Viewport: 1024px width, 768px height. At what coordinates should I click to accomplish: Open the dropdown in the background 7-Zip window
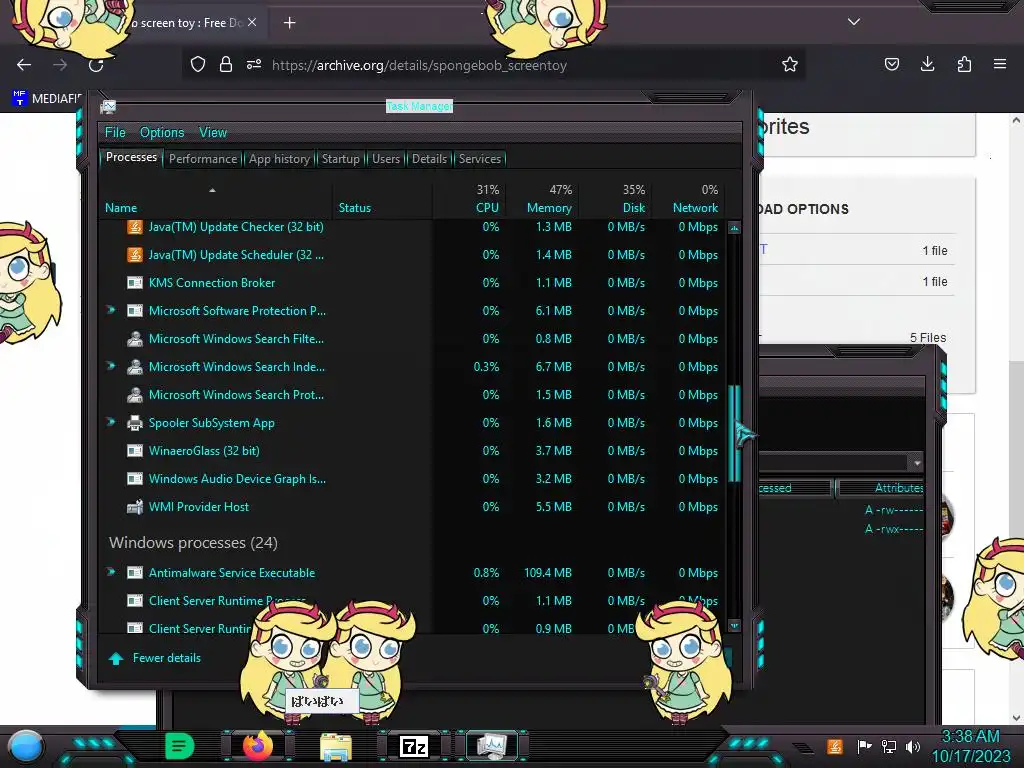click(x=917, y=463)
